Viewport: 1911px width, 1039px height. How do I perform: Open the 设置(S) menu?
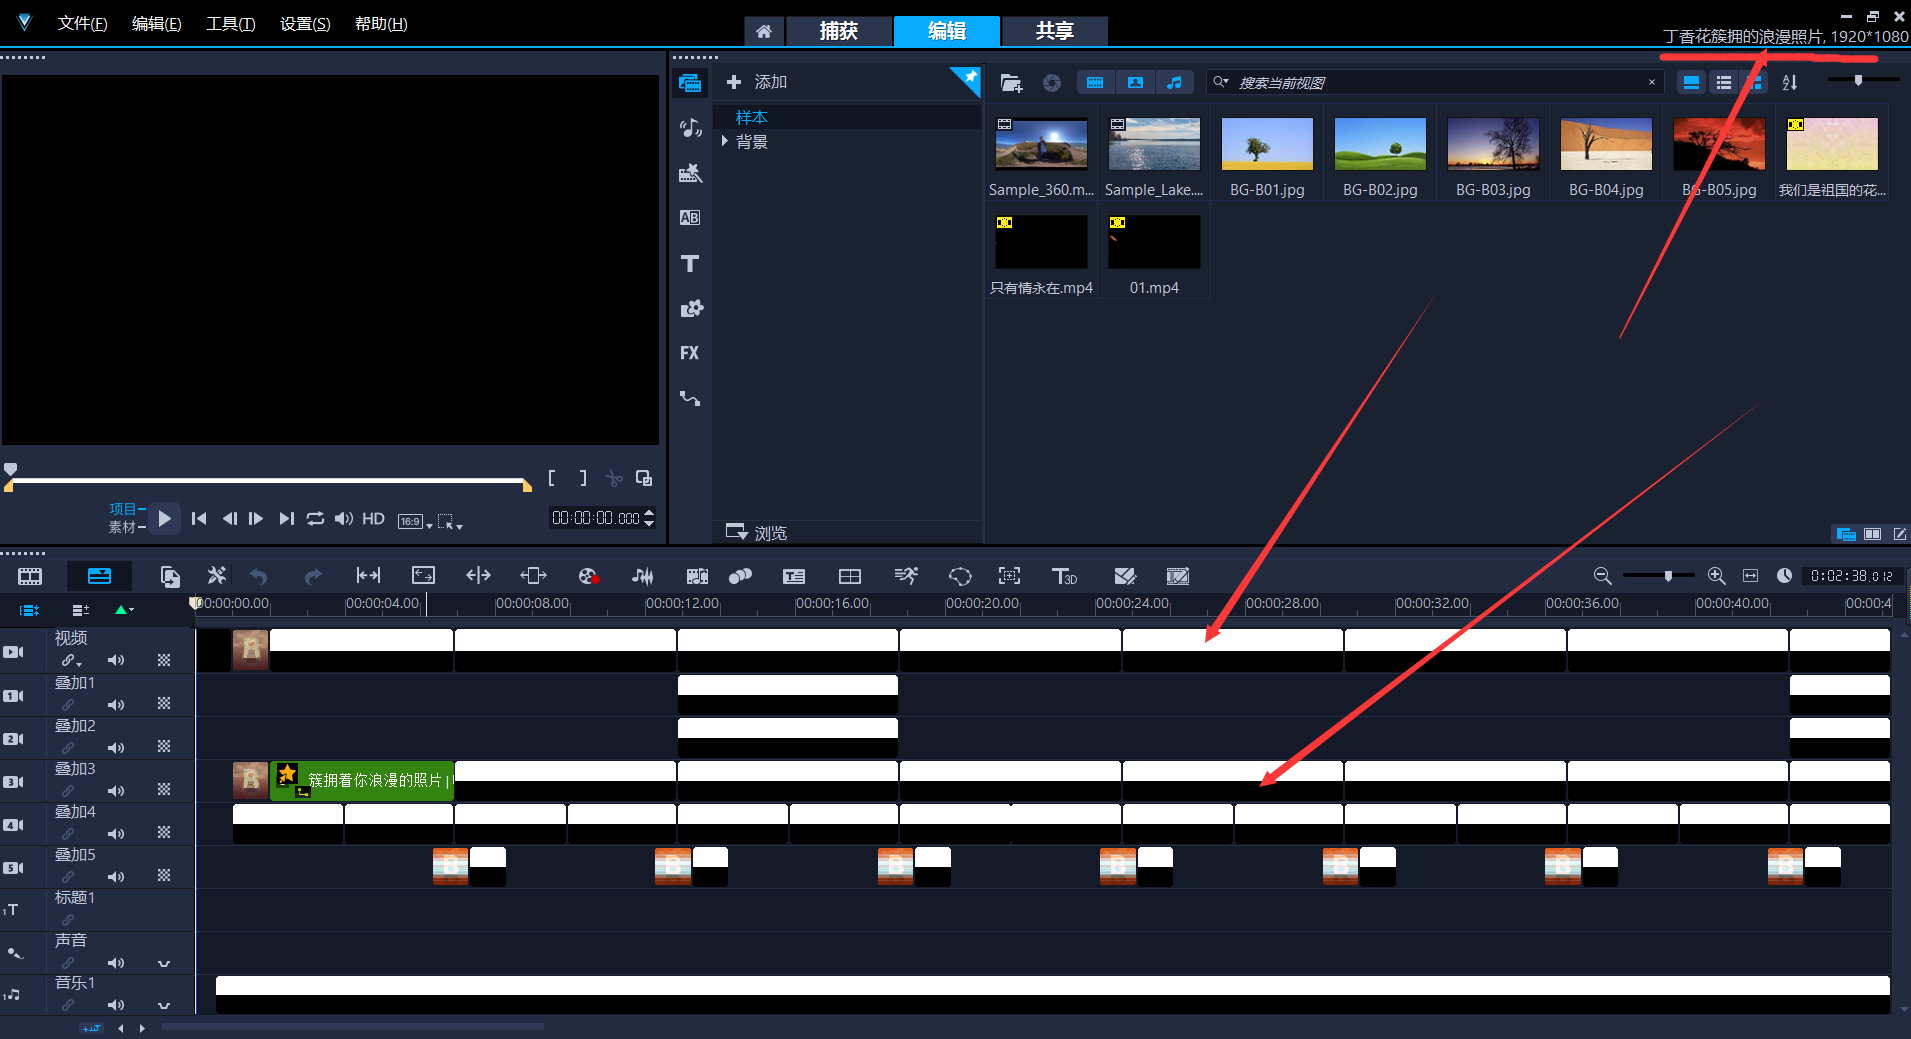tap(305, 24)
